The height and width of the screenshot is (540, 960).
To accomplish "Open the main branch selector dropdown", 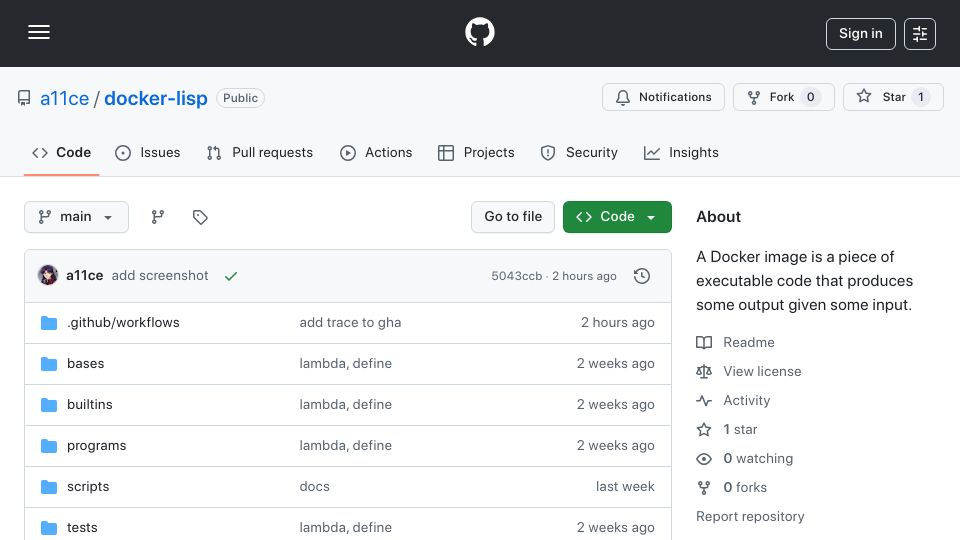I will coord(77,217).
